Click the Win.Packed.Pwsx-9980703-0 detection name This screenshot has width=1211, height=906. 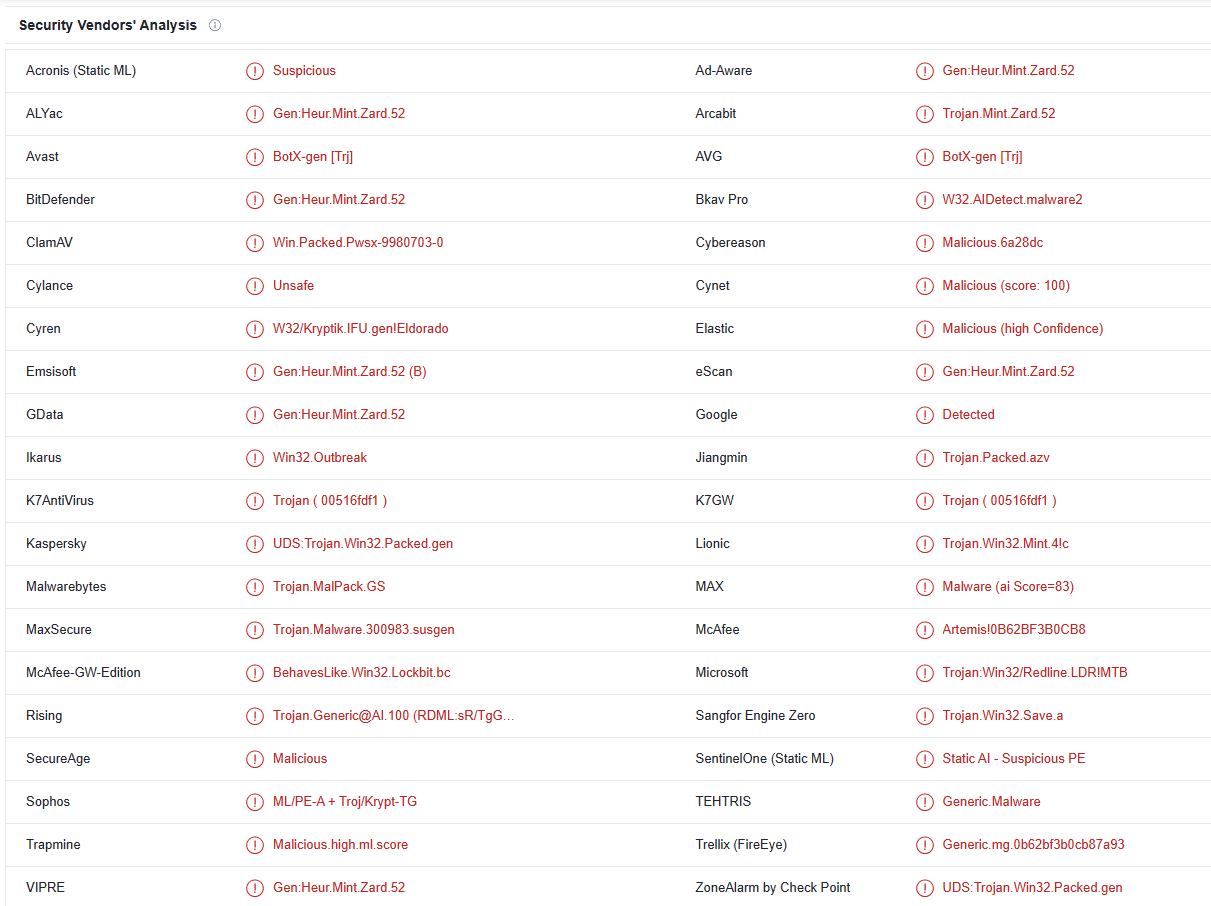357,243
